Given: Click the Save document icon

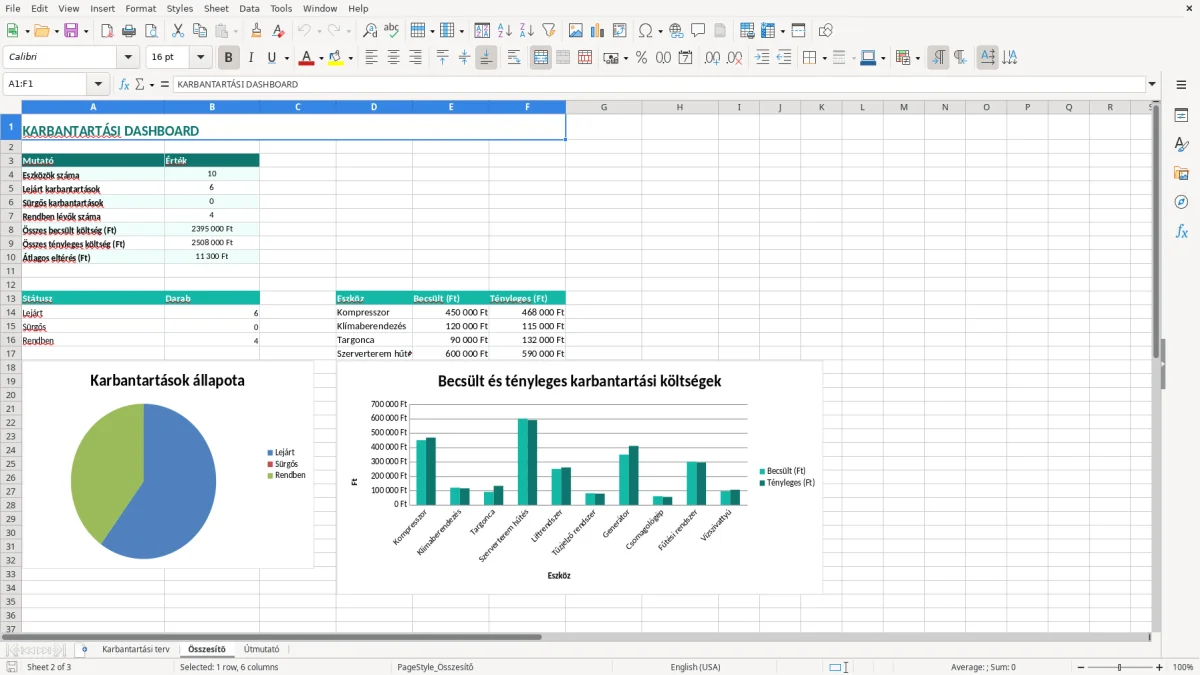Looking at the screenshot, I should 71,31.
